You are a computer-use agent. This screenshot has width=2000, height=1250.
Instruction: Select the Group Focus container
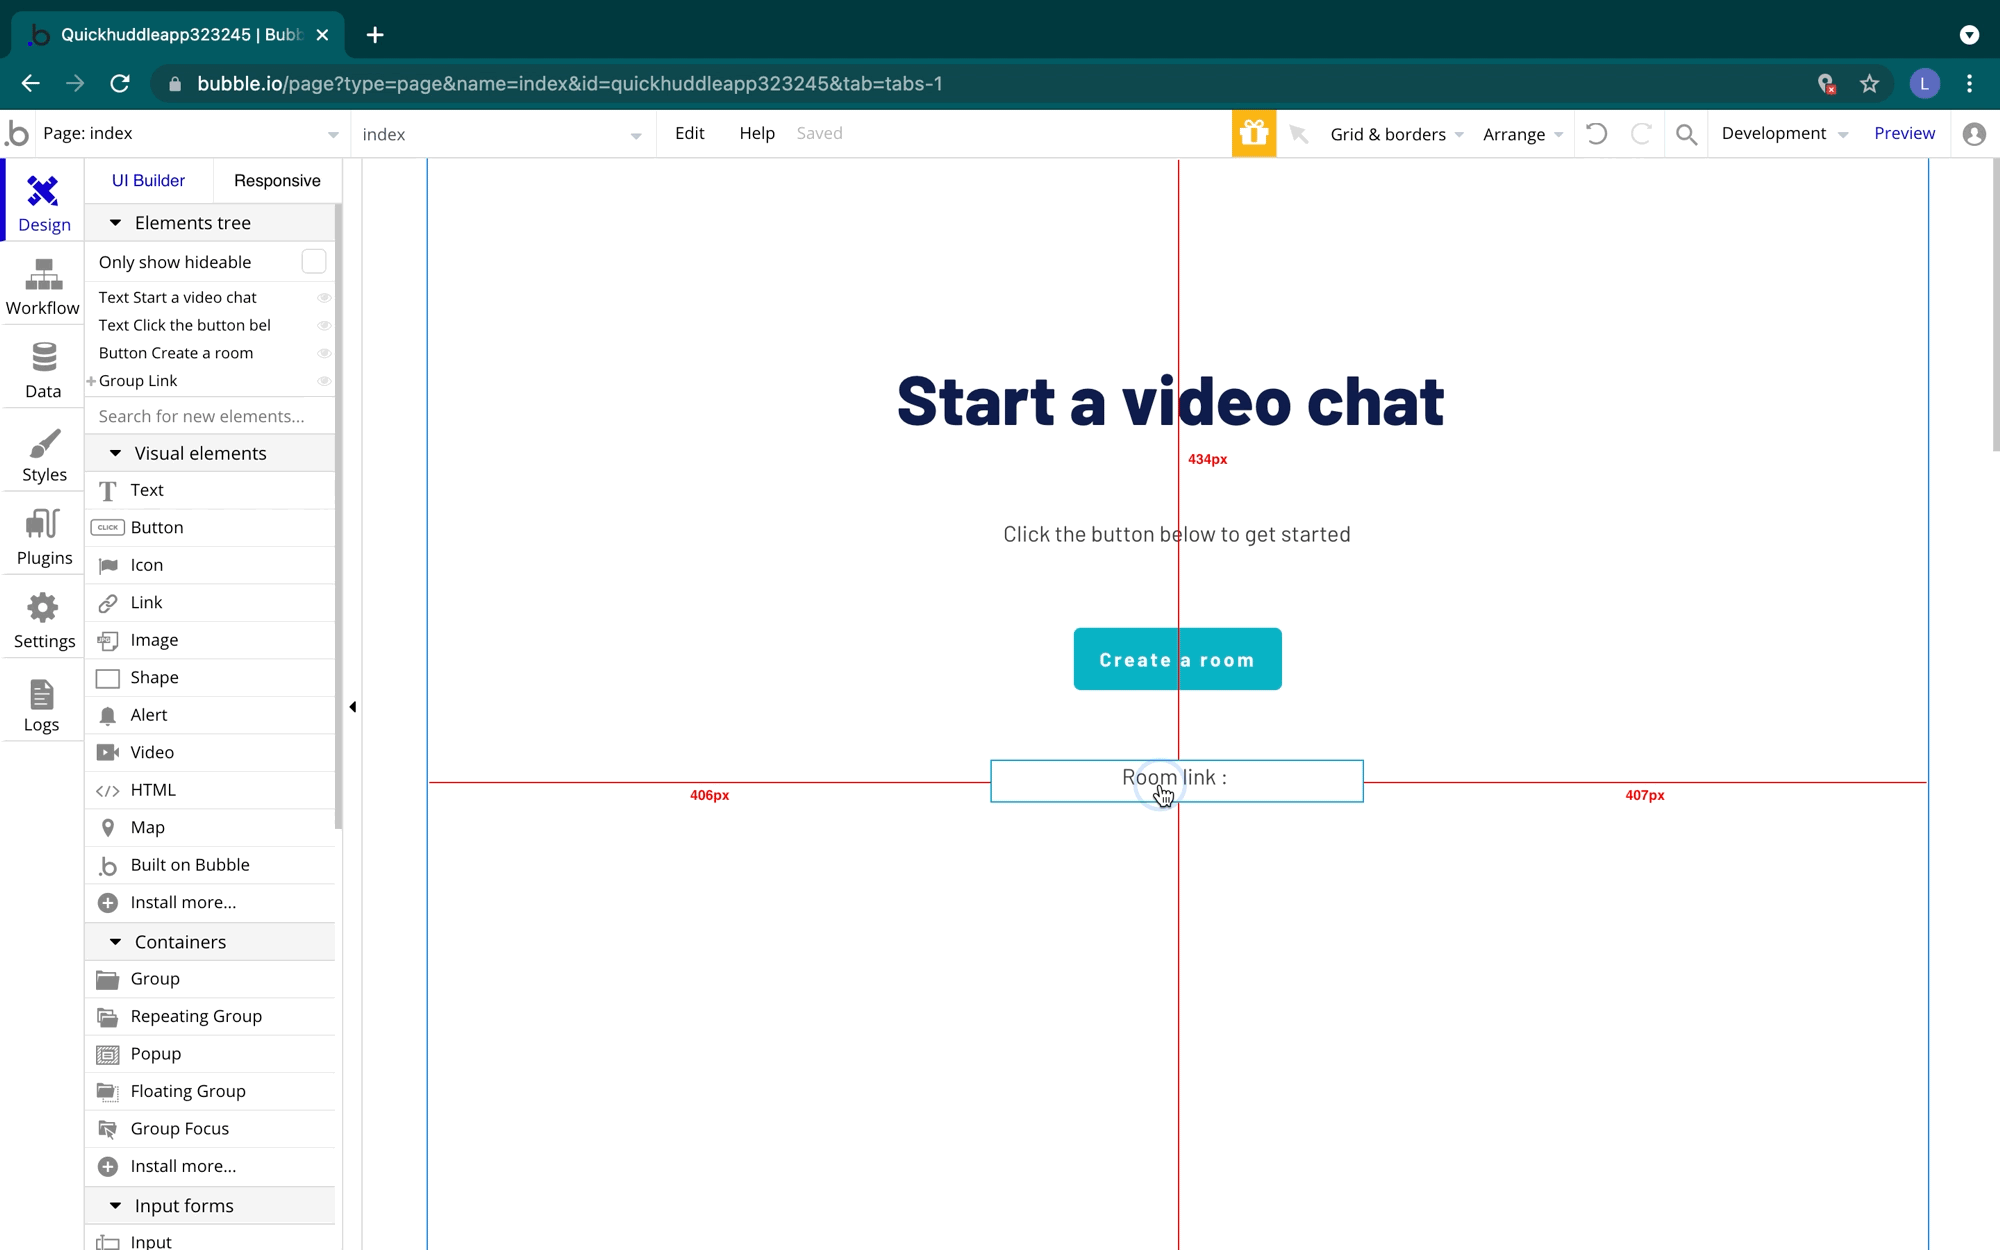coord(210,1129)
